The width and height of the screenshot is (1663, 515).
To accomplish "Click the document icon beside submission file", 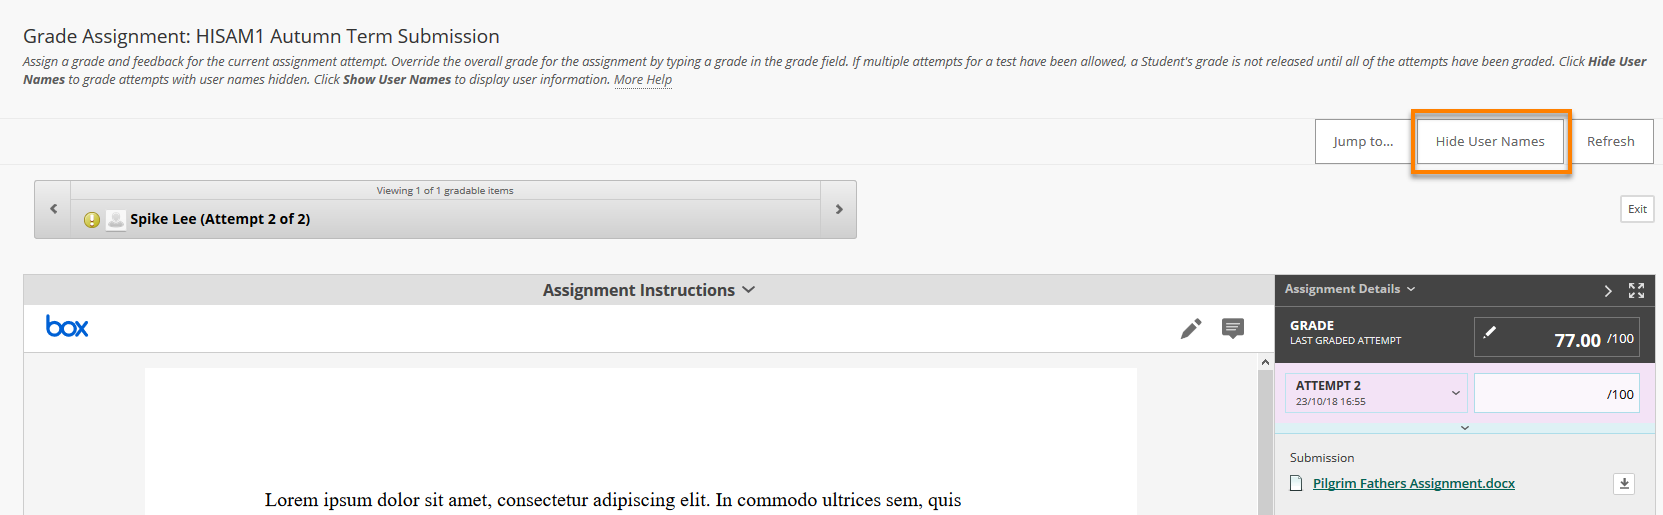I will pos(1296,483).
